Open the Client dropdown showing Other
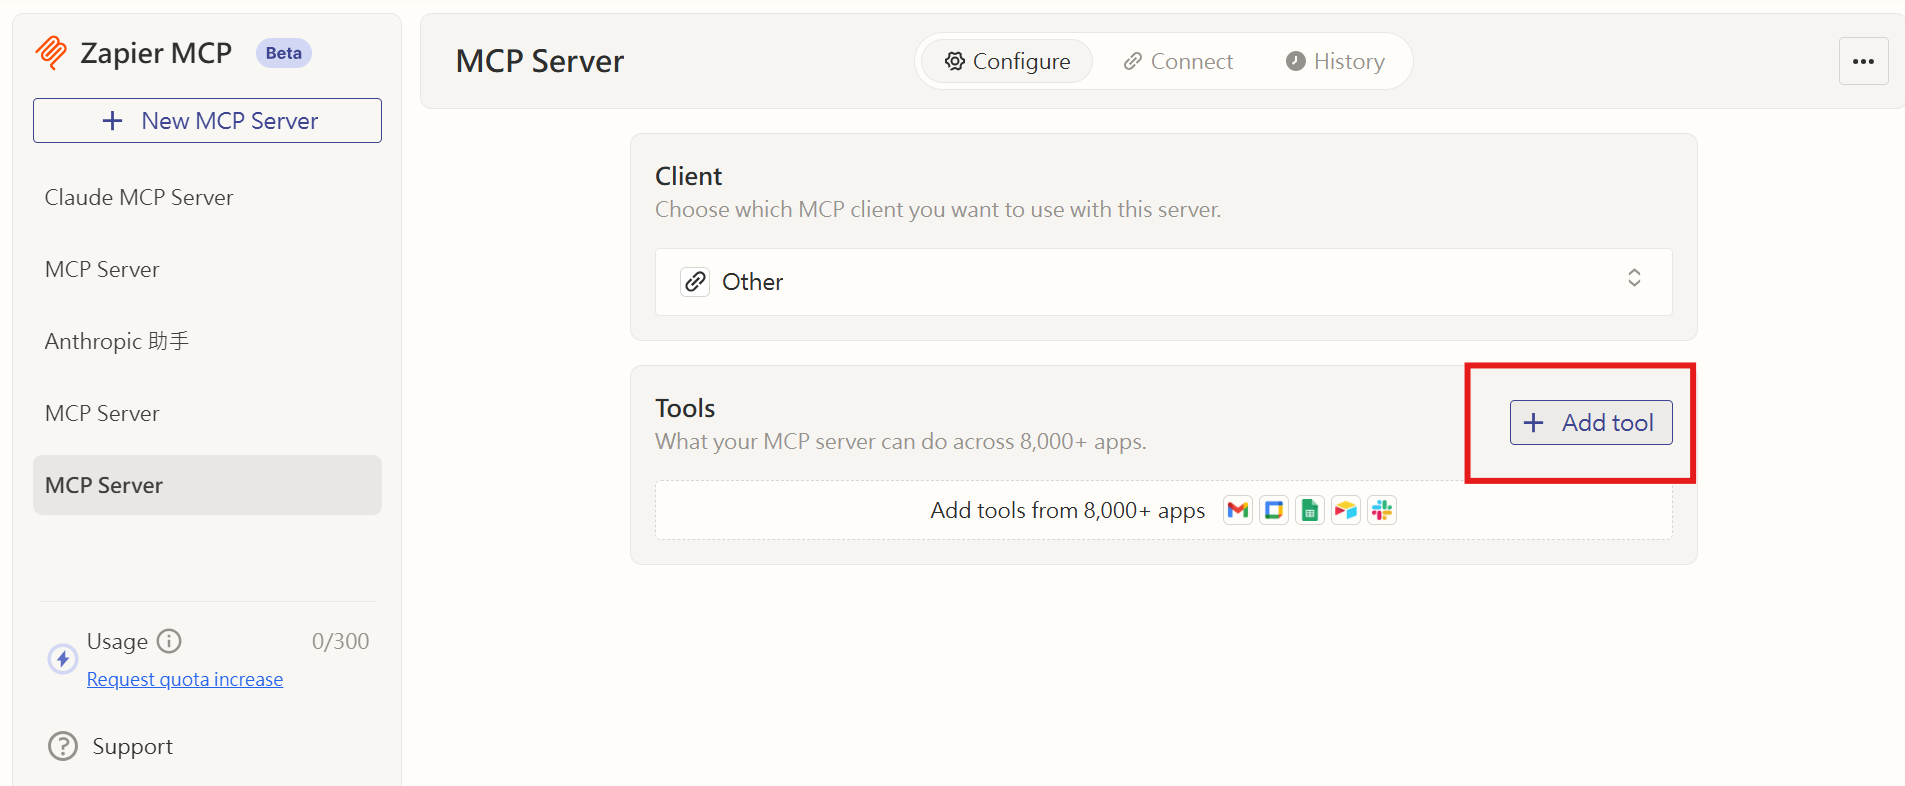 click(x=1163, y=282)
